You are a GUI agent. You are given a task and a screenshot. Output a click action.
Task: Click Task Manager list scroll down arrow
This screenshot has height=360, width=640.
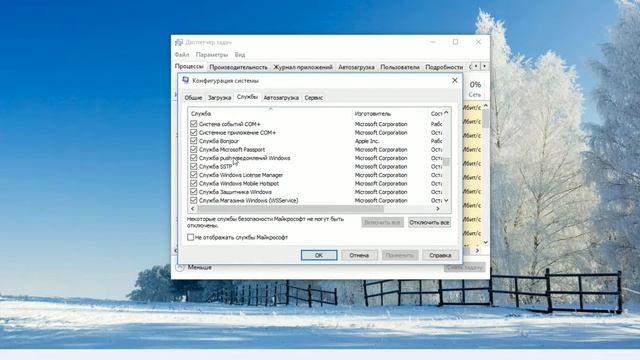(485, 242)
